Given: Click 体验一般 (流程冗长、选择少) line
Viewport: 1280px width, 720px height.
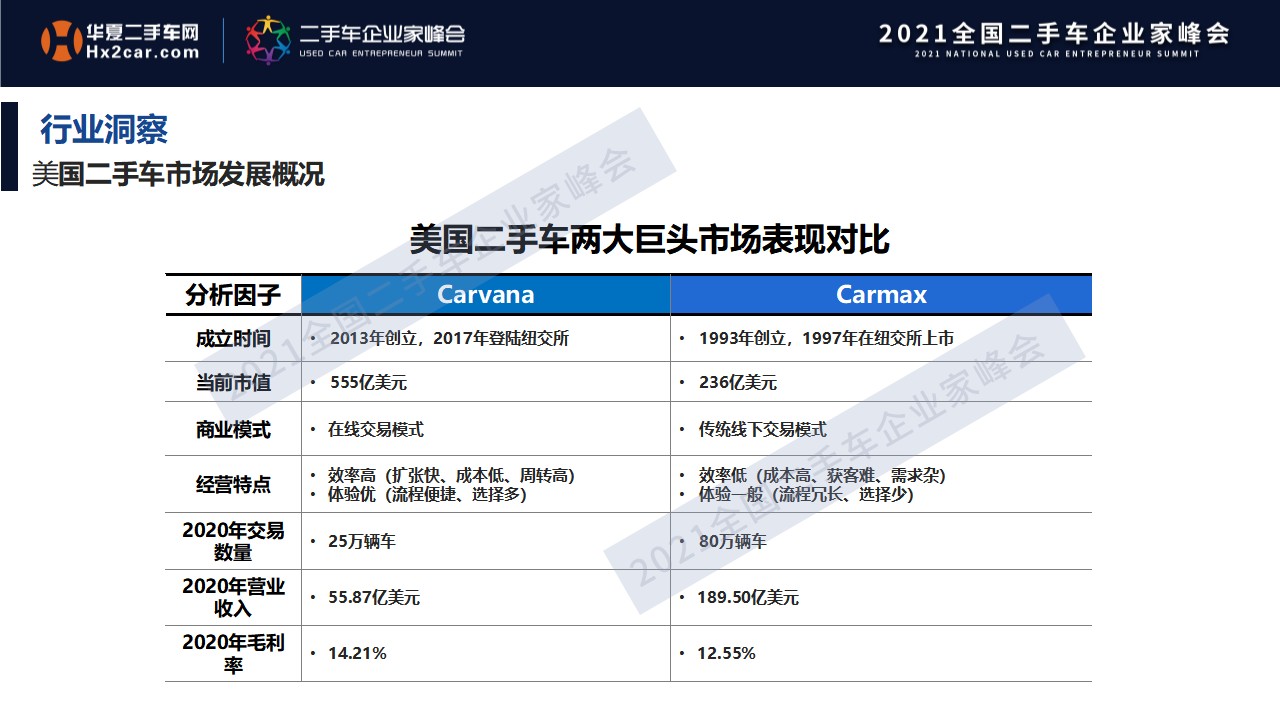Looking at the screenshot, I should point(806,494).
